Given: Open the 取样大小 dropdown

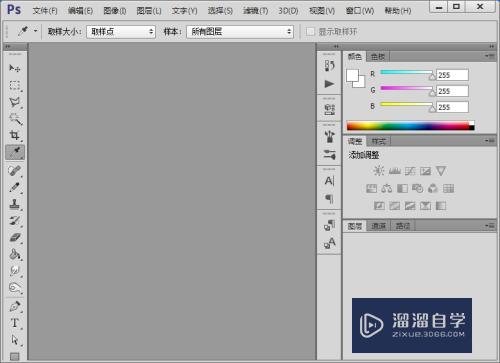Looking at the screenshot, I should click(x=121, y=32).
